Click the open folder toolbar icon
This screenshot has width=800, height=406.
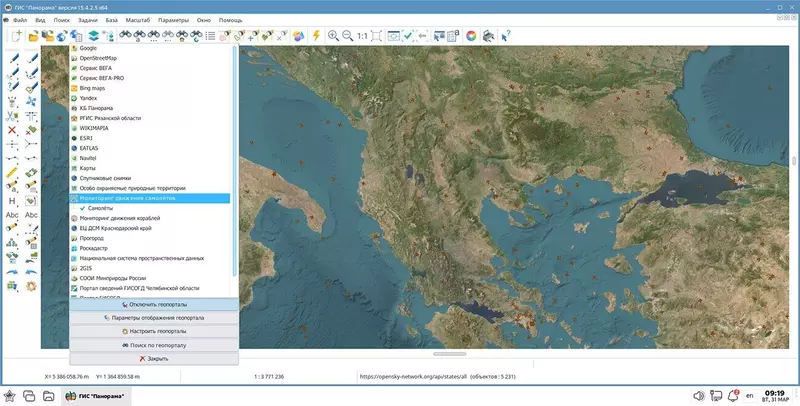point(33,36)
